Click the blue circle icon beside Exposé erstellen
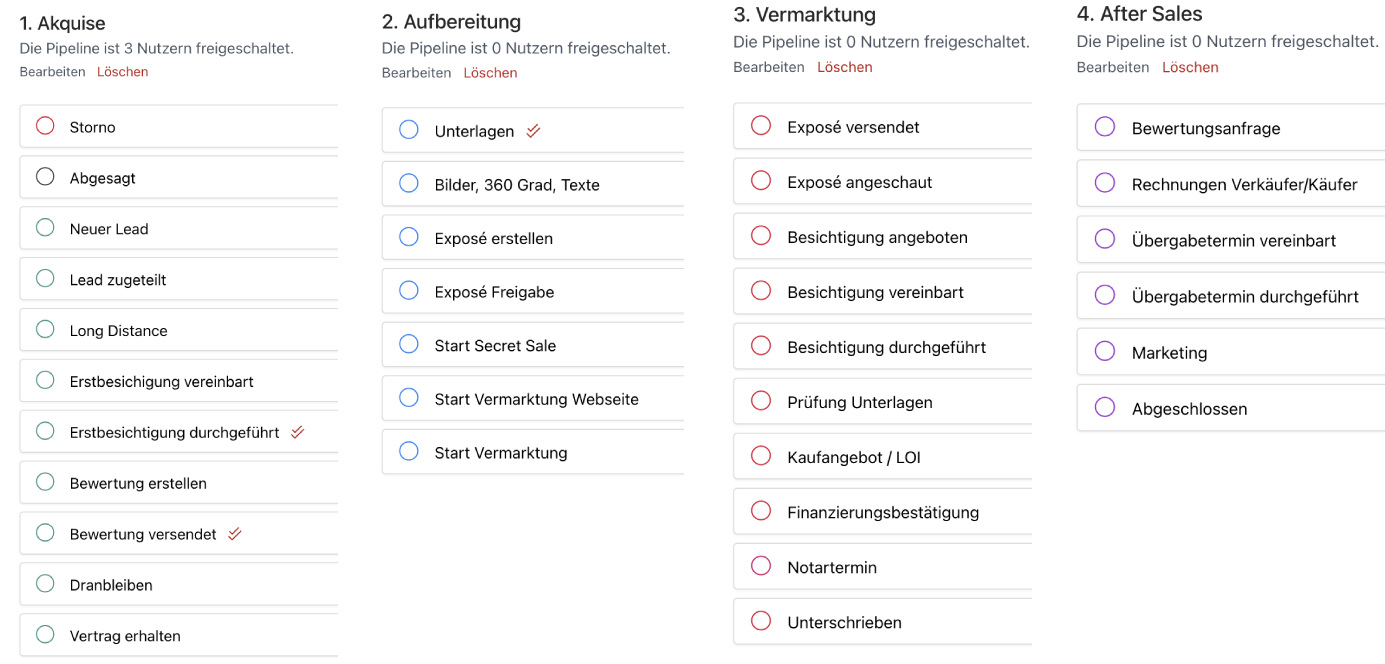The height and width of the screenshot is (664, 1385). (x=408, y=237)
